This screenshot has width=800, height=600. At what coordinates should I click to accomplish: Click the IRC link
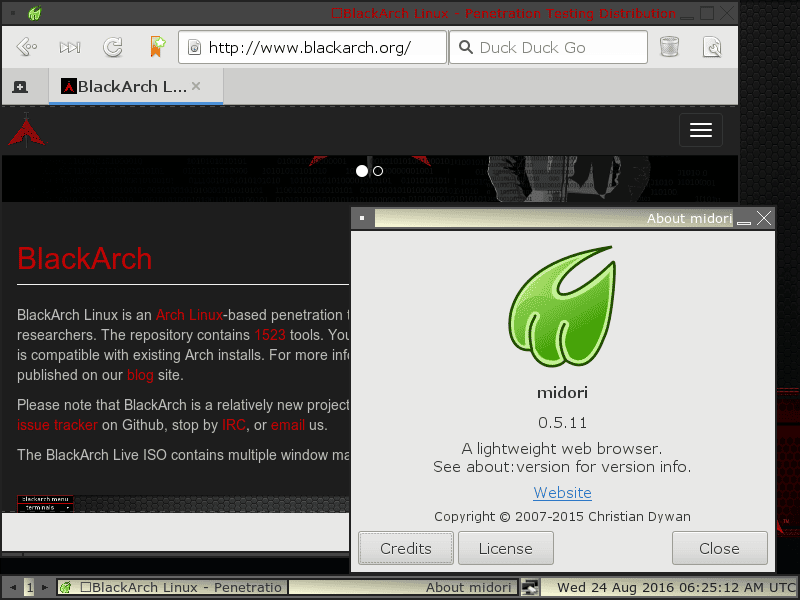(234, 425)
